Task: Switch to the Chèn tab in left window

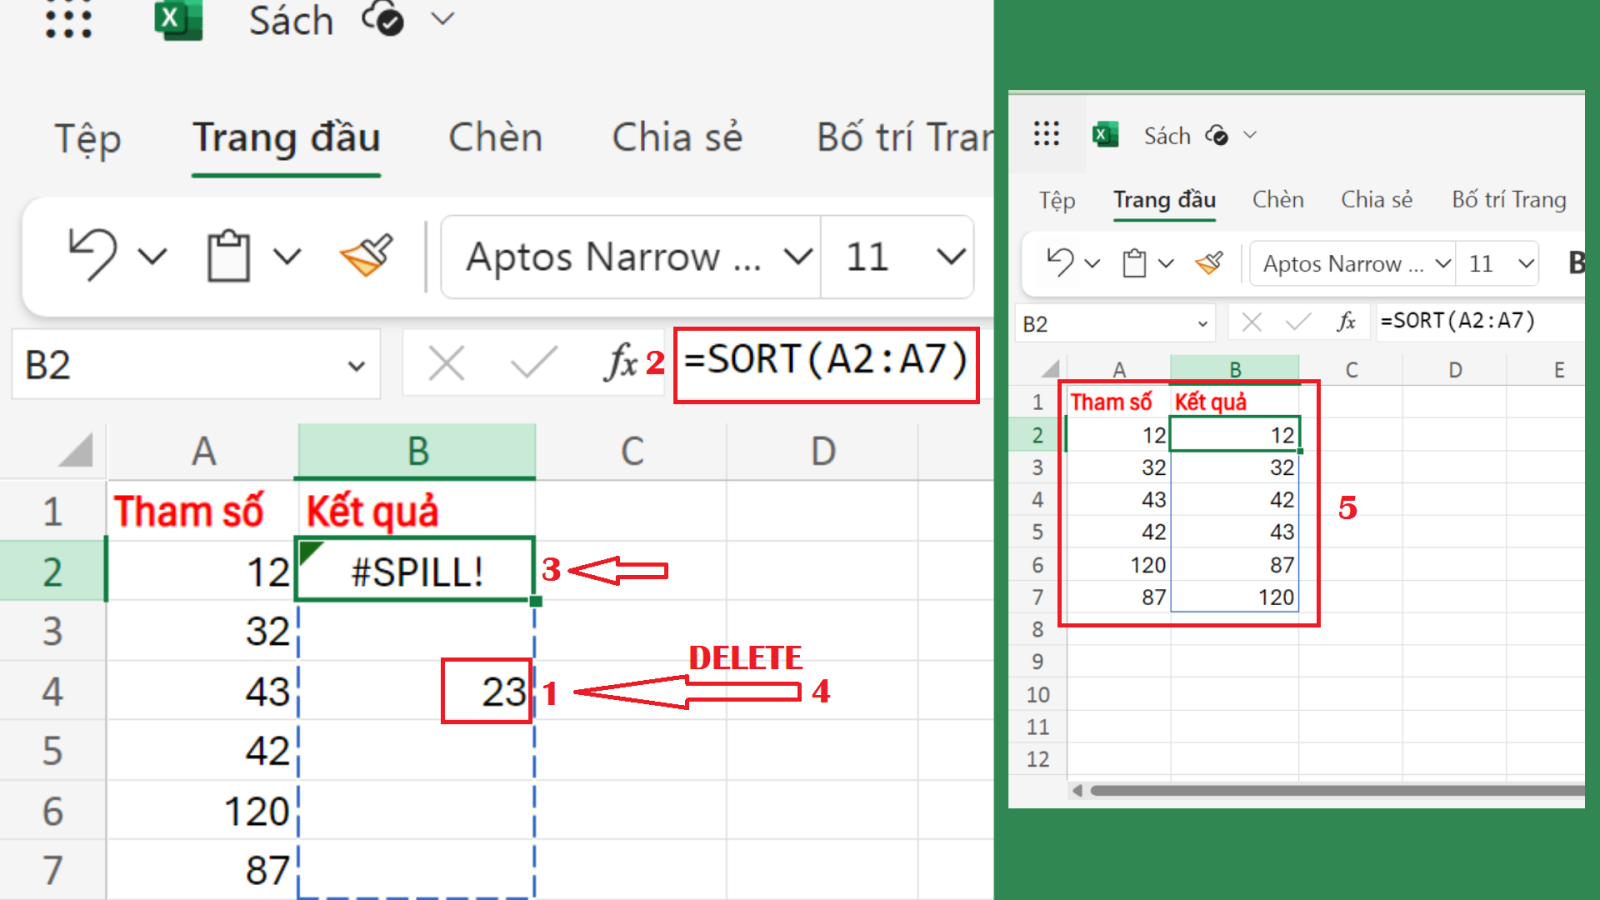Action: click(x=495, y=138)
